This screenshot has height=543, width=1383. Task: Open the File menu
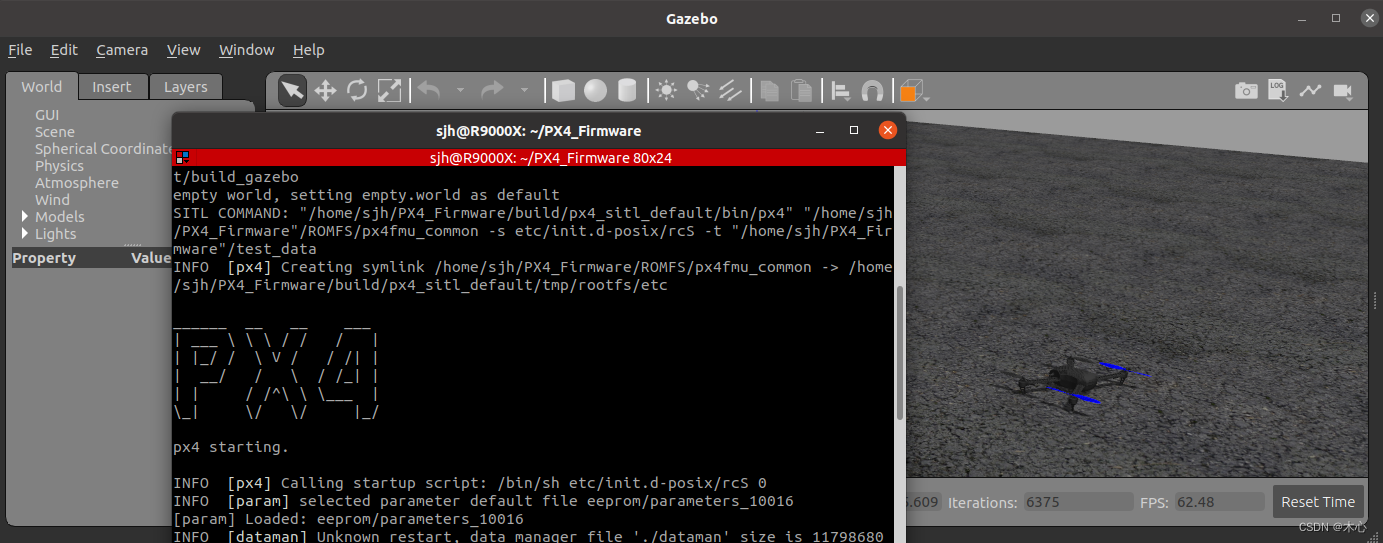(x=20, y=50)
